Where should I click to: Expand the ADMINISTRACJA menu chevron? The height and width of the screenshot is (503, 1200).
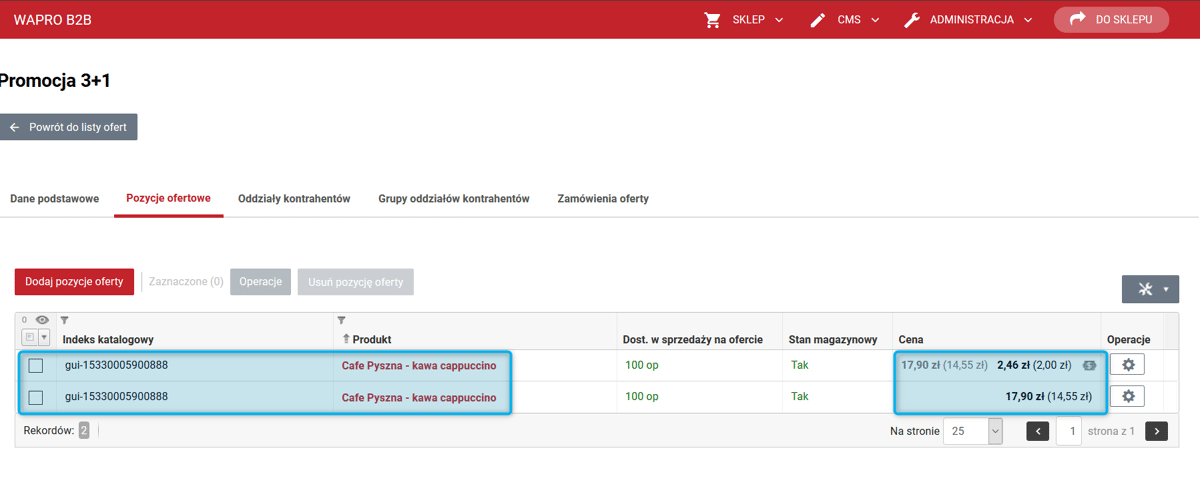pos(1027,20)
